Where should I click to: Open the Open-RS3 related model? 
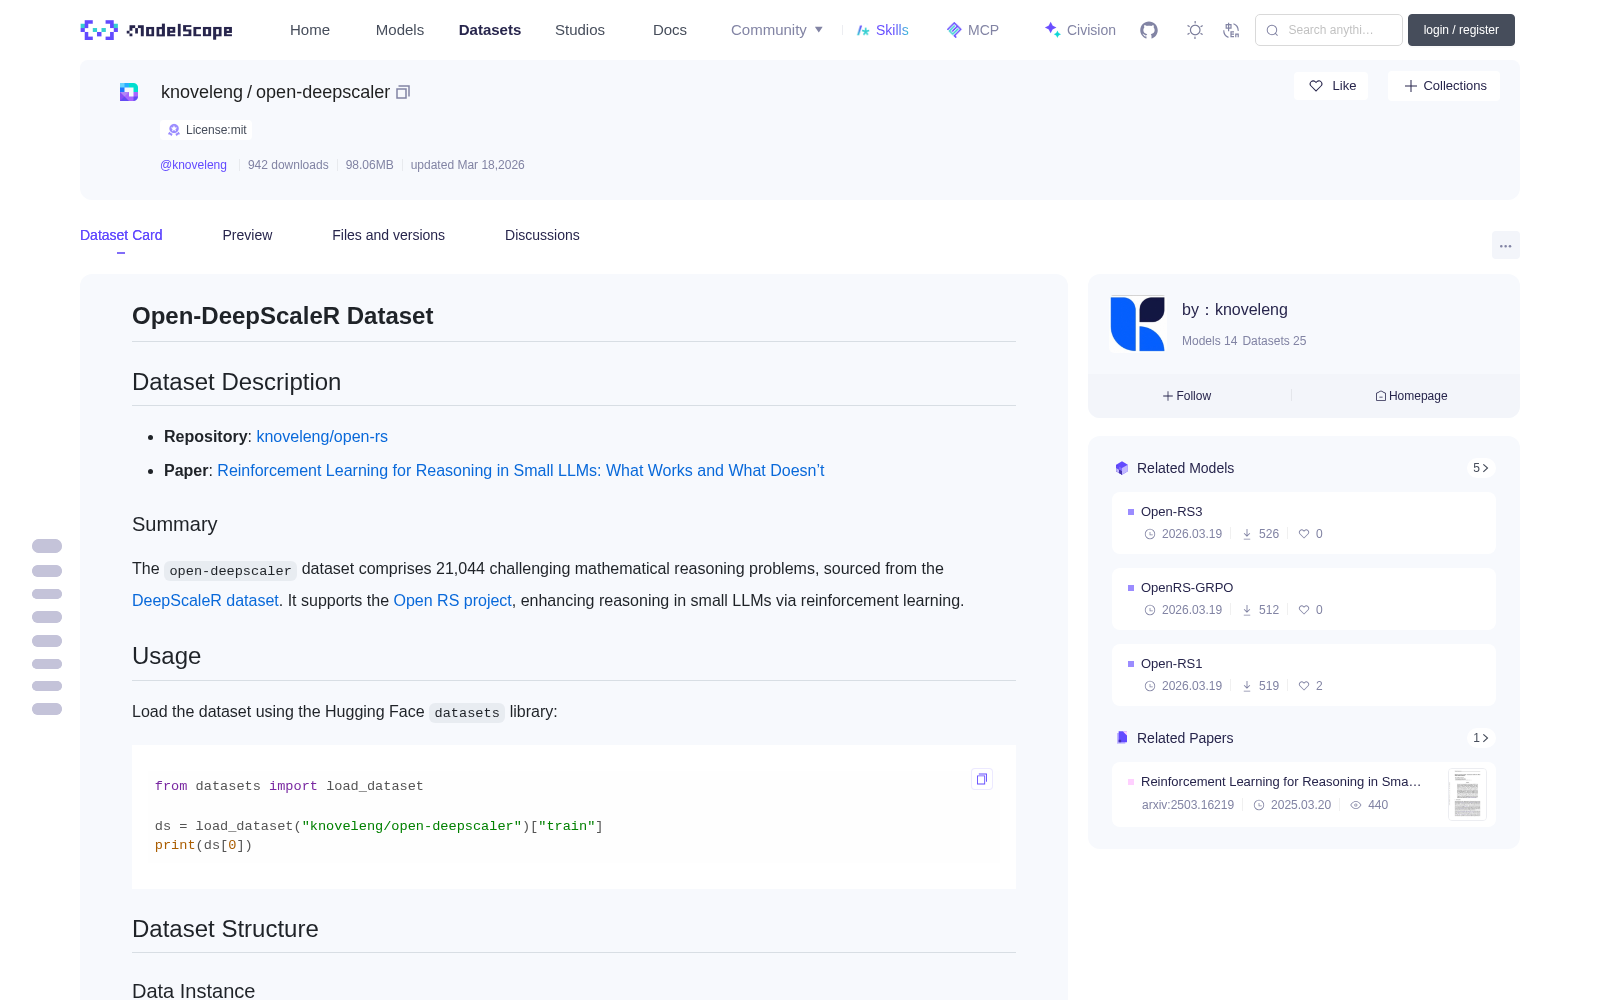pos(1304,523)
